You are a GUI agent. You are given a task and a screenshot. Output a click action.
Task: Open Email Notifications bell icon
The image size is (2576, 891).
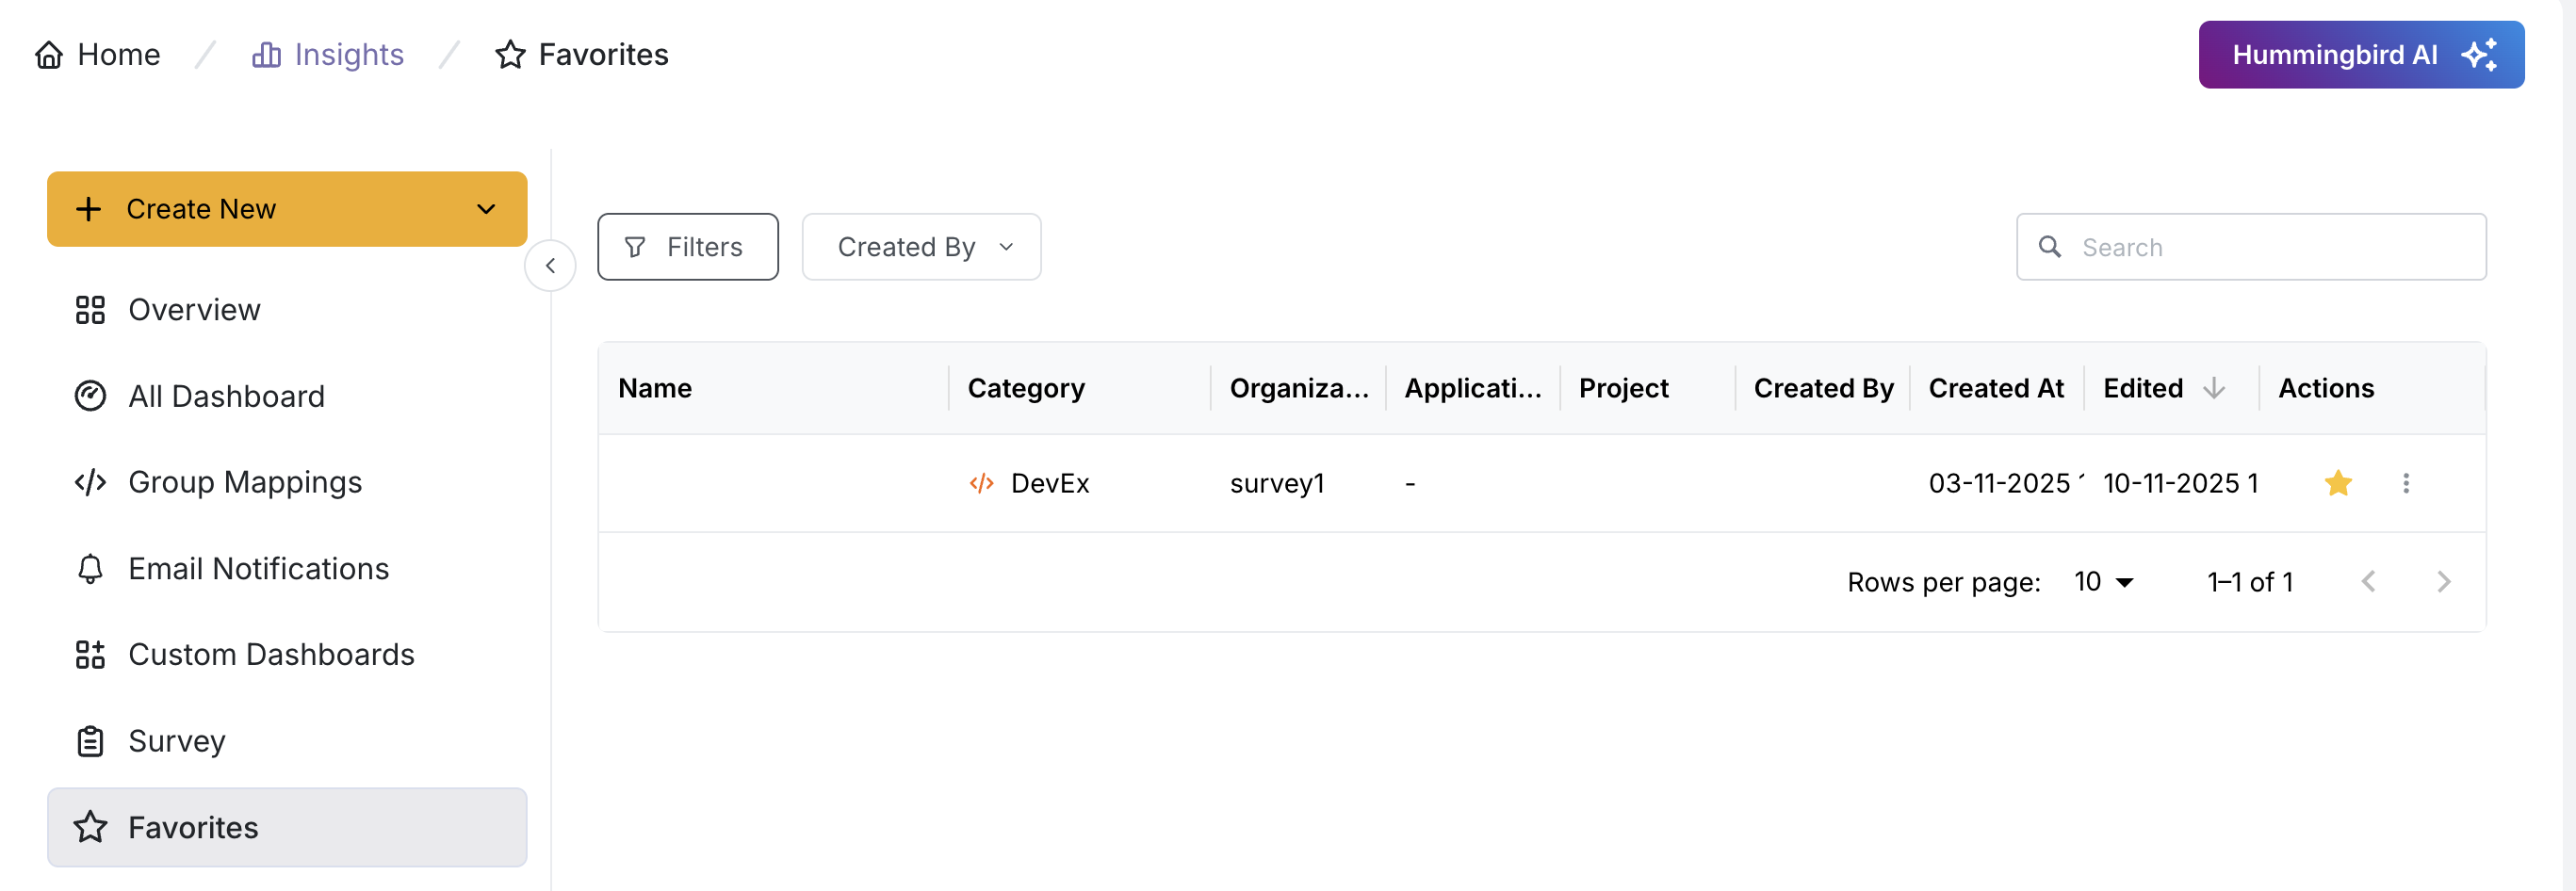(x=90, y=569)
